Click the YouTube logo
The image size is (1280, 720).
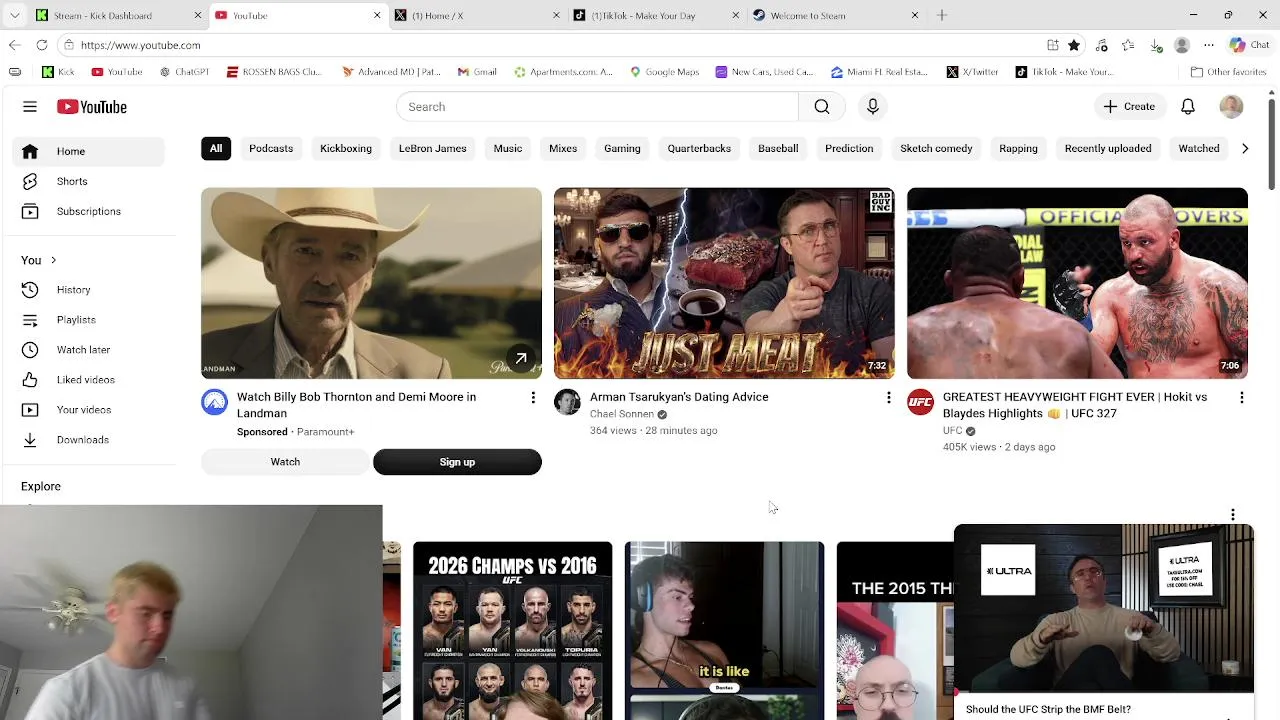click(92, 107)
